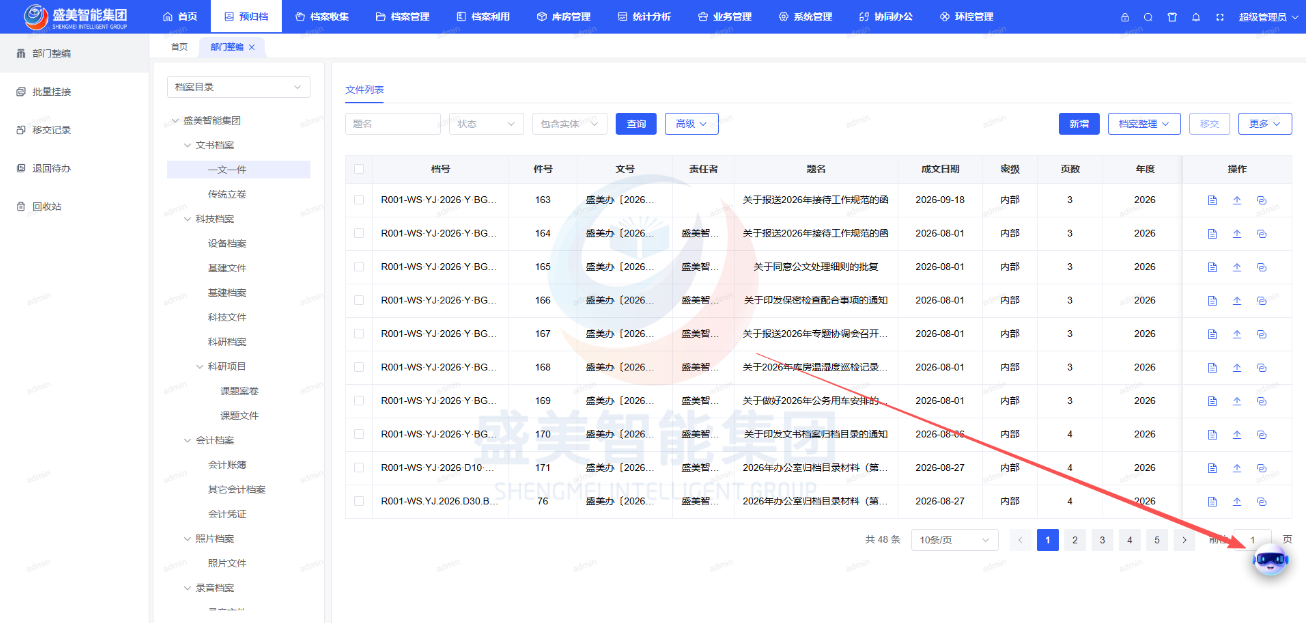Close the 部门整编 page tab

click(x=252, y=47)
